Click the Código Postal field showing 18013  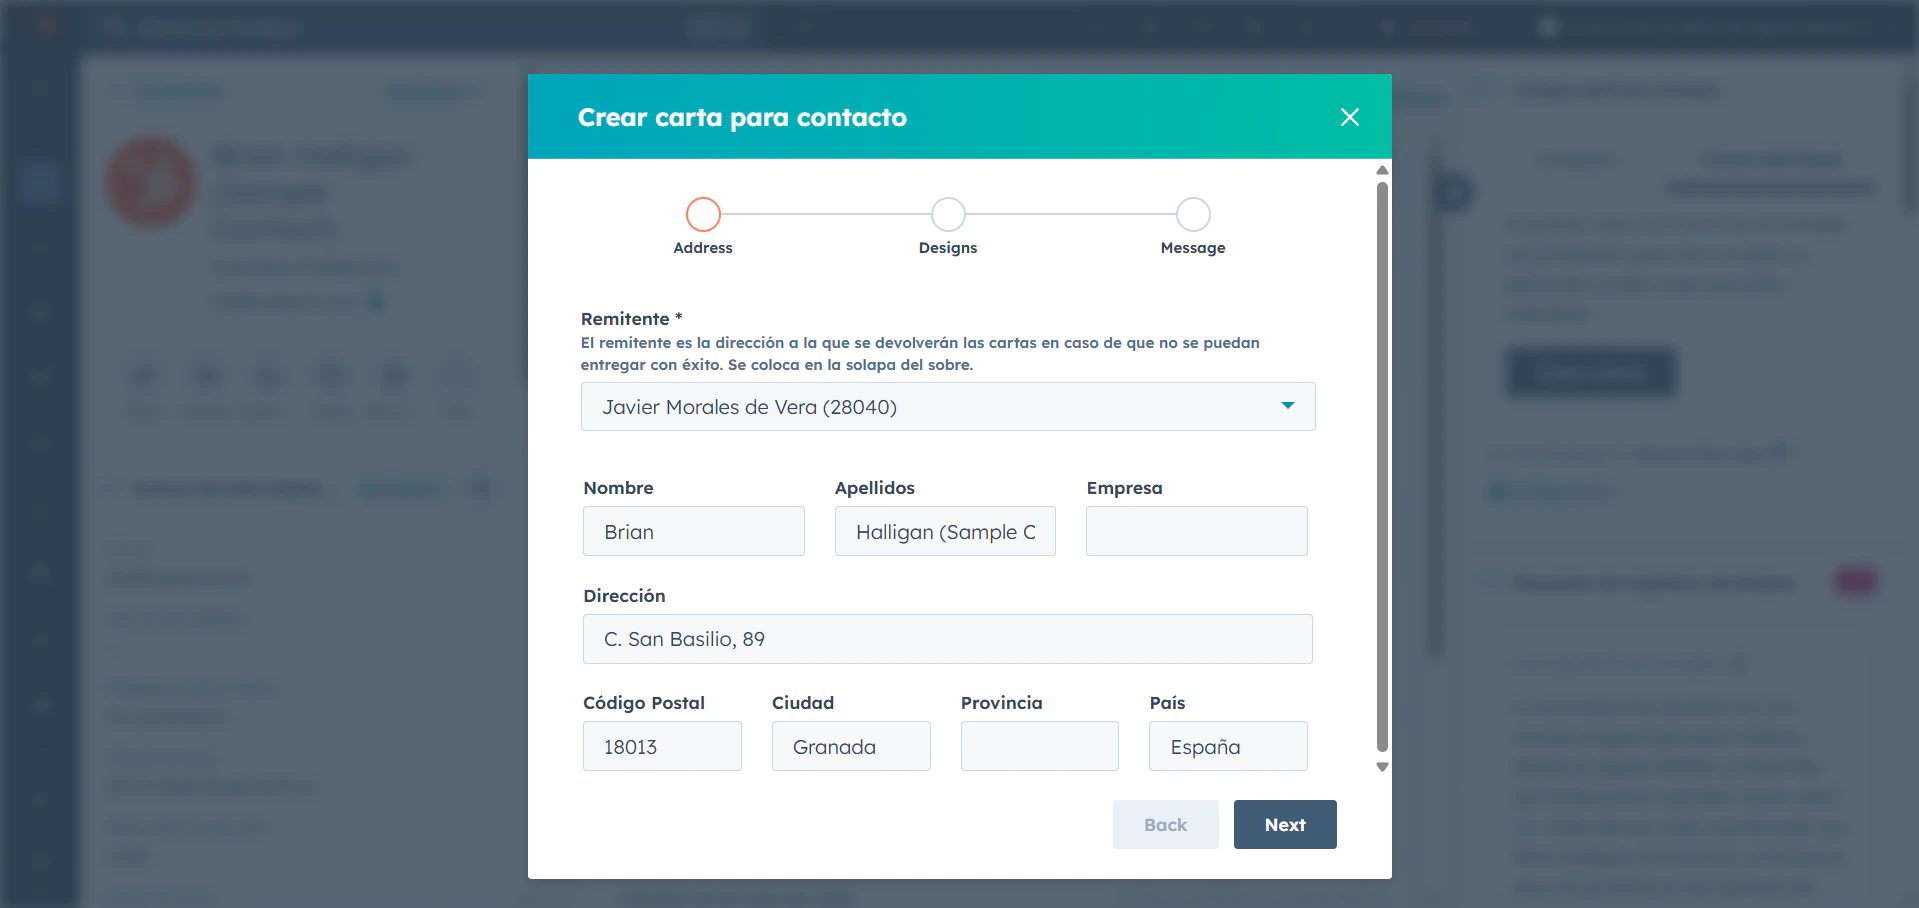point(661,746)
